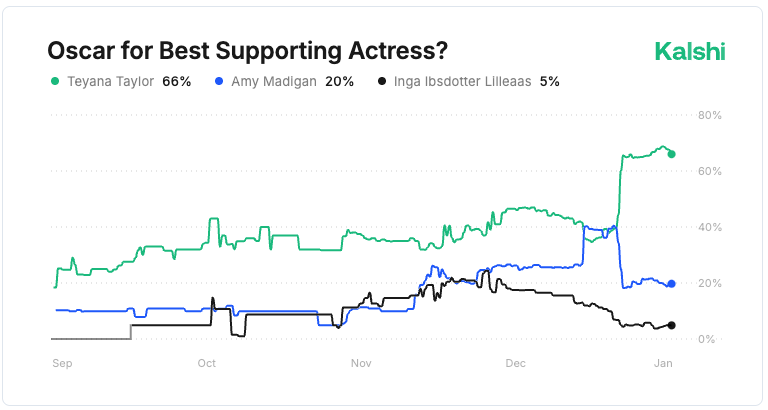Click the 40% label on the y-axis
The height and width of the screenshot is (410, 768).
tap(710, 228)
